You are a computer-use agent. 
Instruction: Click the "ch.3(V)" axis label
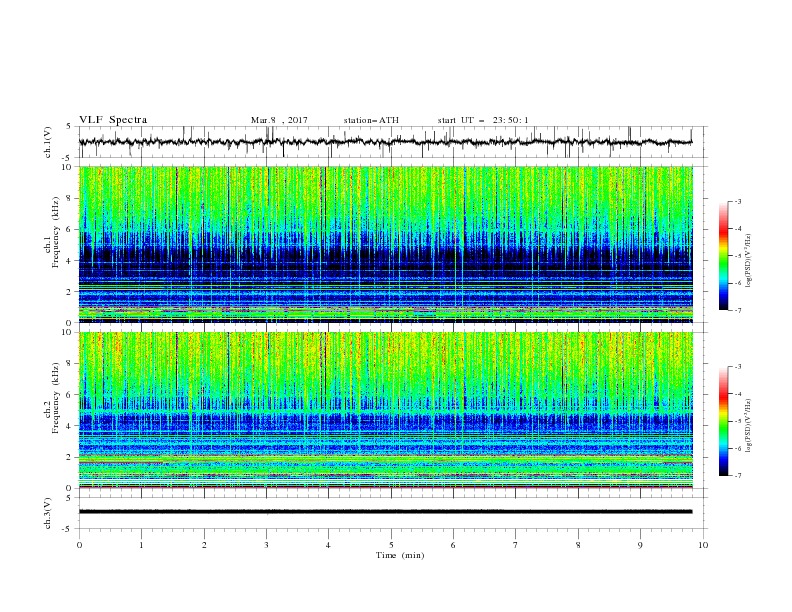(x=48, y=513)
